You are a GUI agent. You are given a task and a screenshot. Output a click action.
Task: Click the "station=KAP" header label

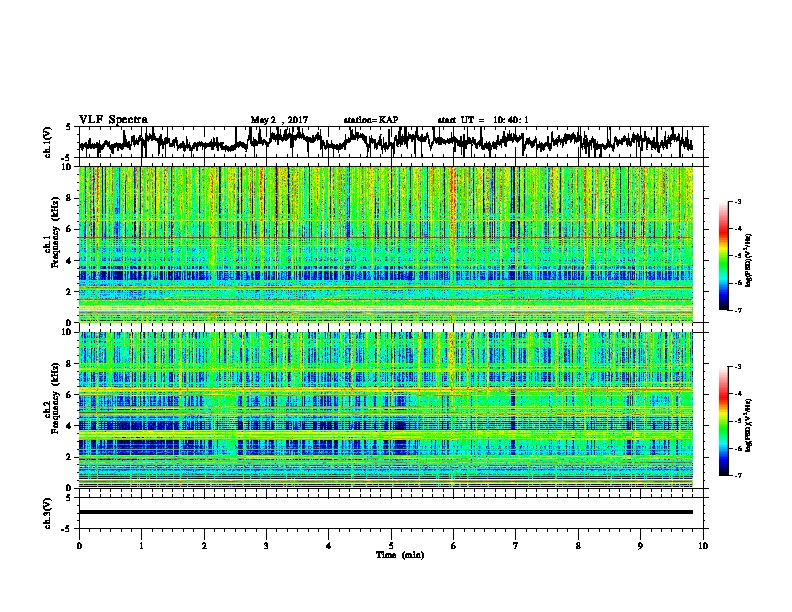[371, 120]
